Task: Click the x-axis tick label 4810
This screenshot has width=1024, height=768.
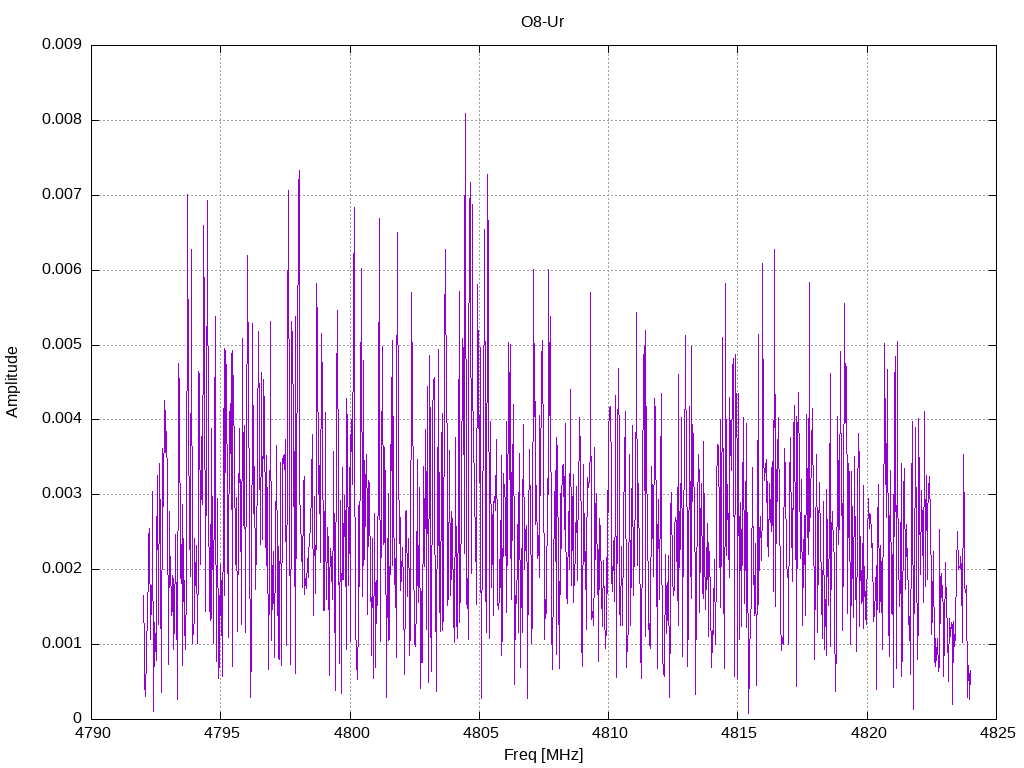Action: (609, 733)
